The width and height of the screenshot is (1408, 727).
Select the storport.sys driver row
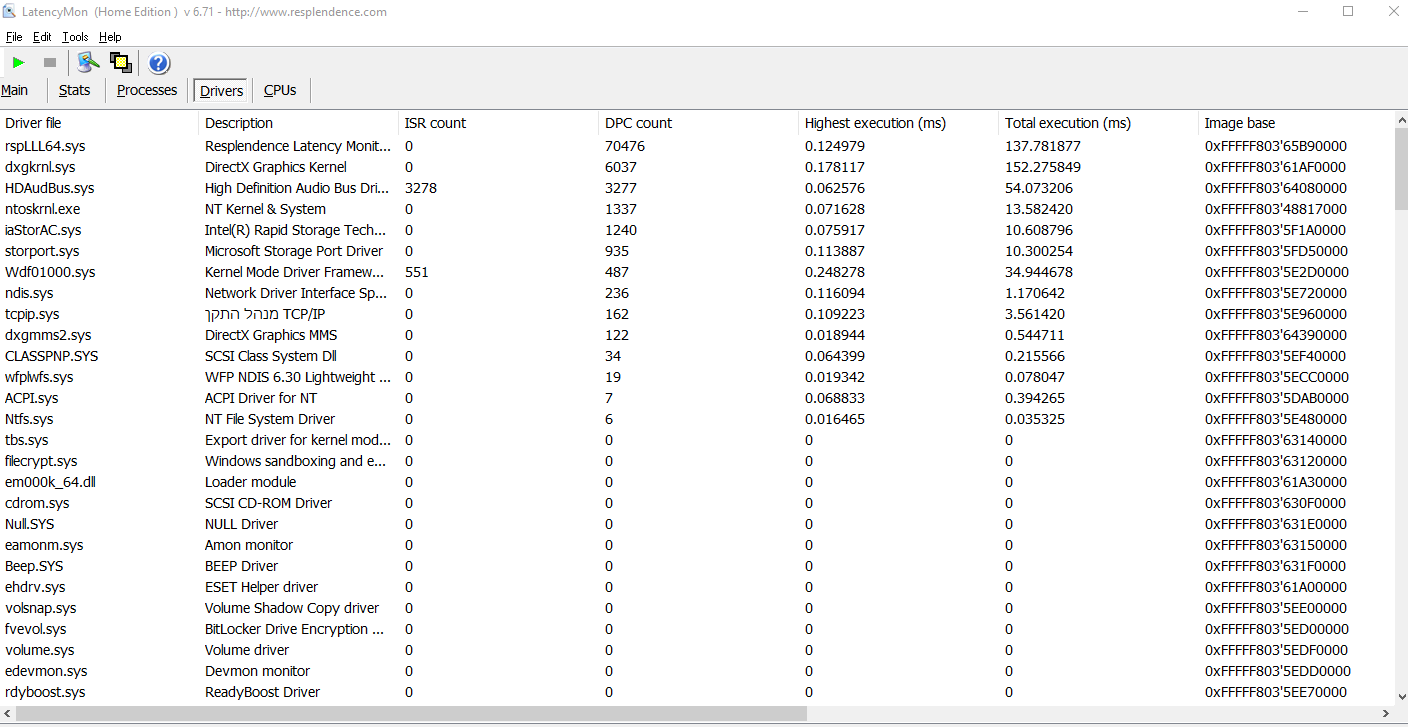(696, 251)
